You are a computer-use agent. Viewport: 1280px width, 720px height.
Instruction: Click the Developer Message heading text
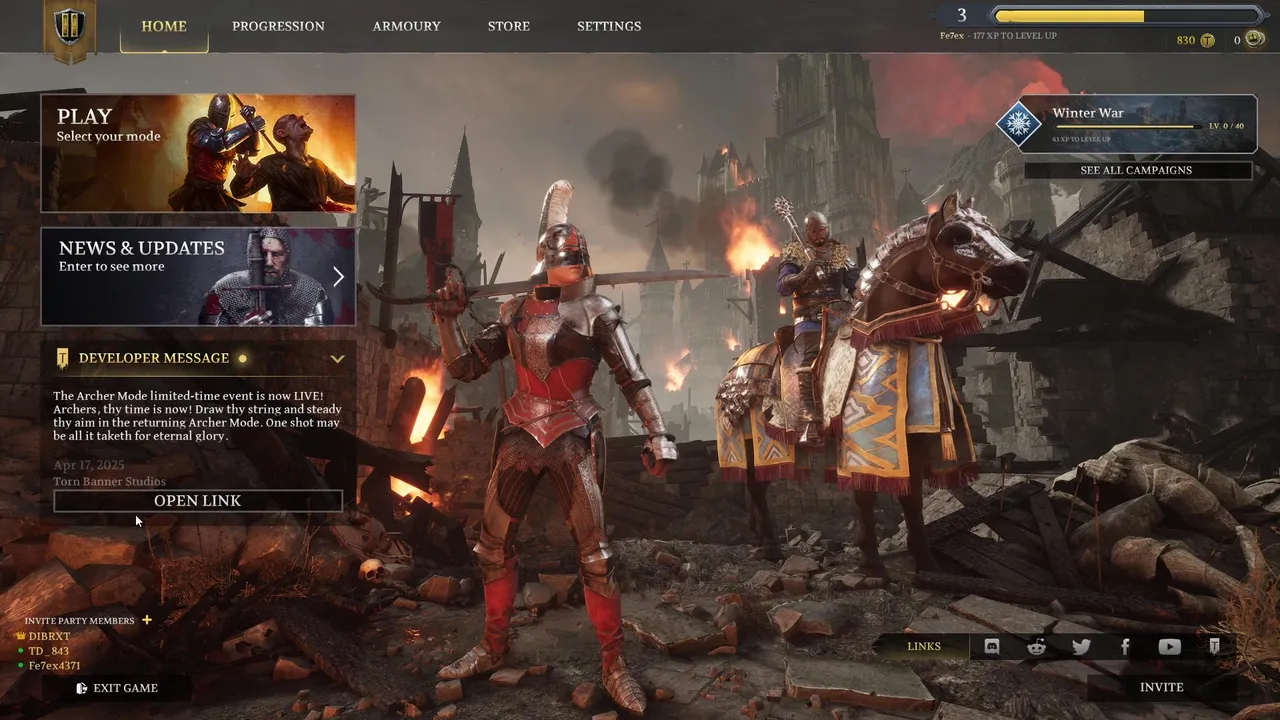(154, 358)
